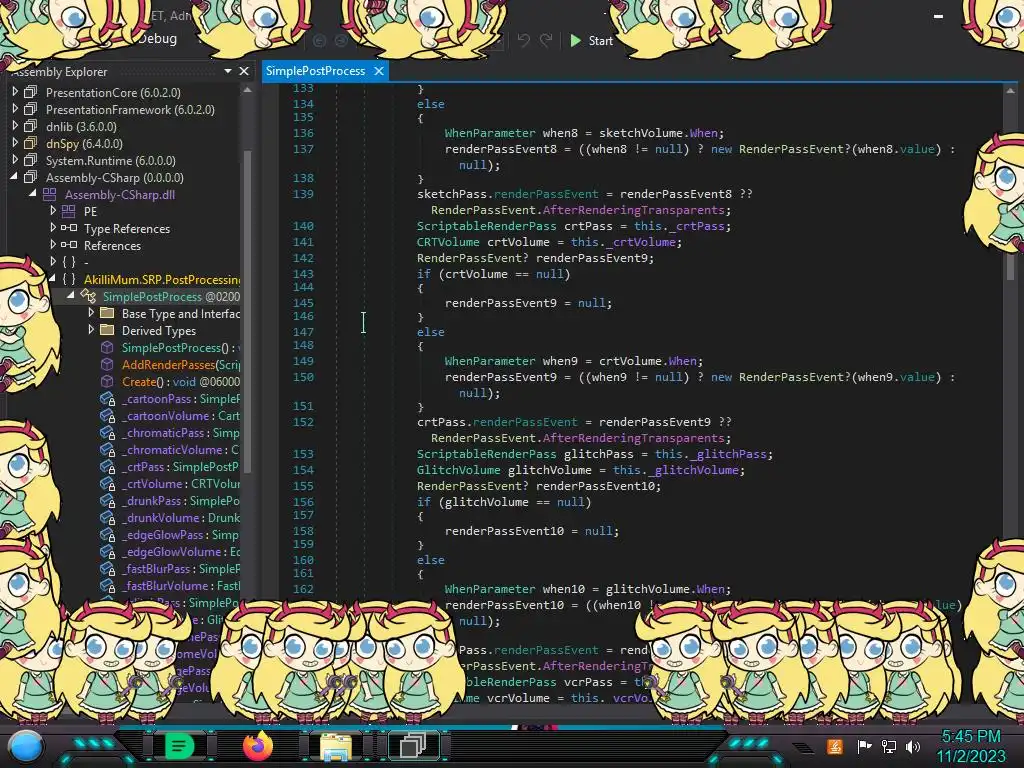Click the PresentationFramework assembly icon

click(31, 109)
